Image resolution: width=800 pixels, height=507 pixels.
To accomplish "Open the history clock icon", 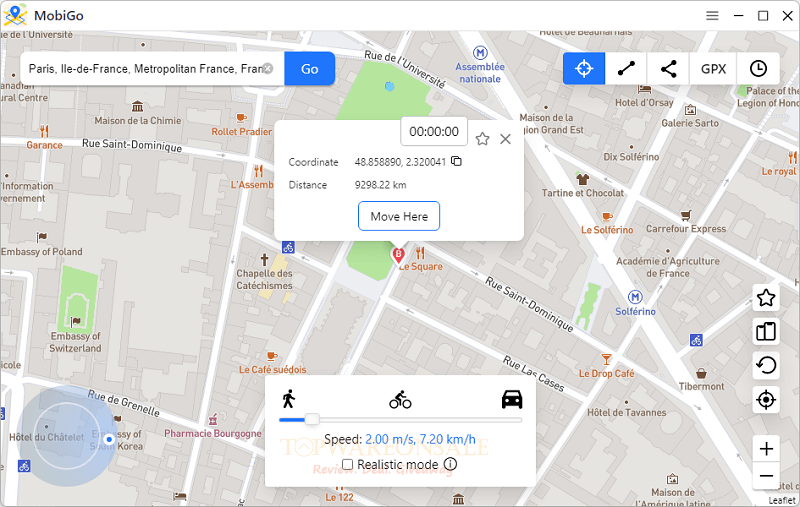I will (x=758, y=68).
